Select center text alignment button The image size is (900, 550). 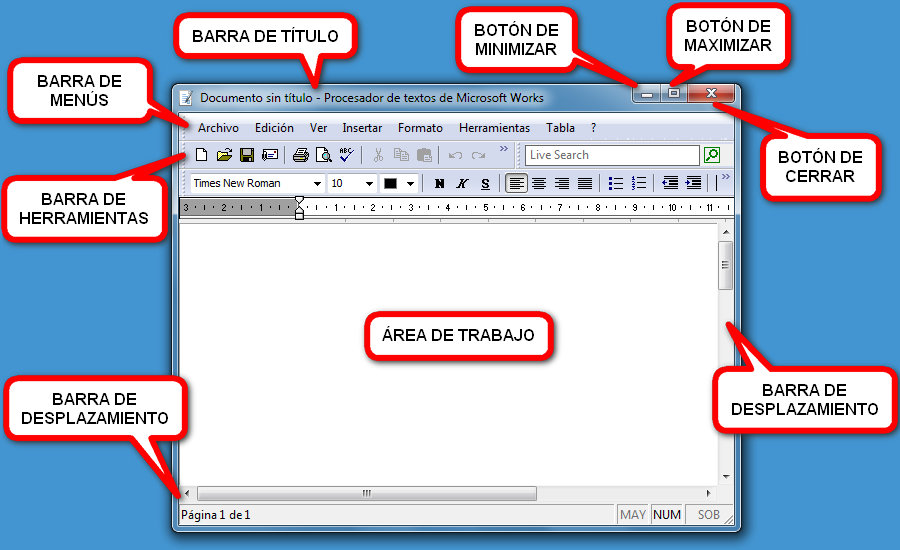coord(539,183)
